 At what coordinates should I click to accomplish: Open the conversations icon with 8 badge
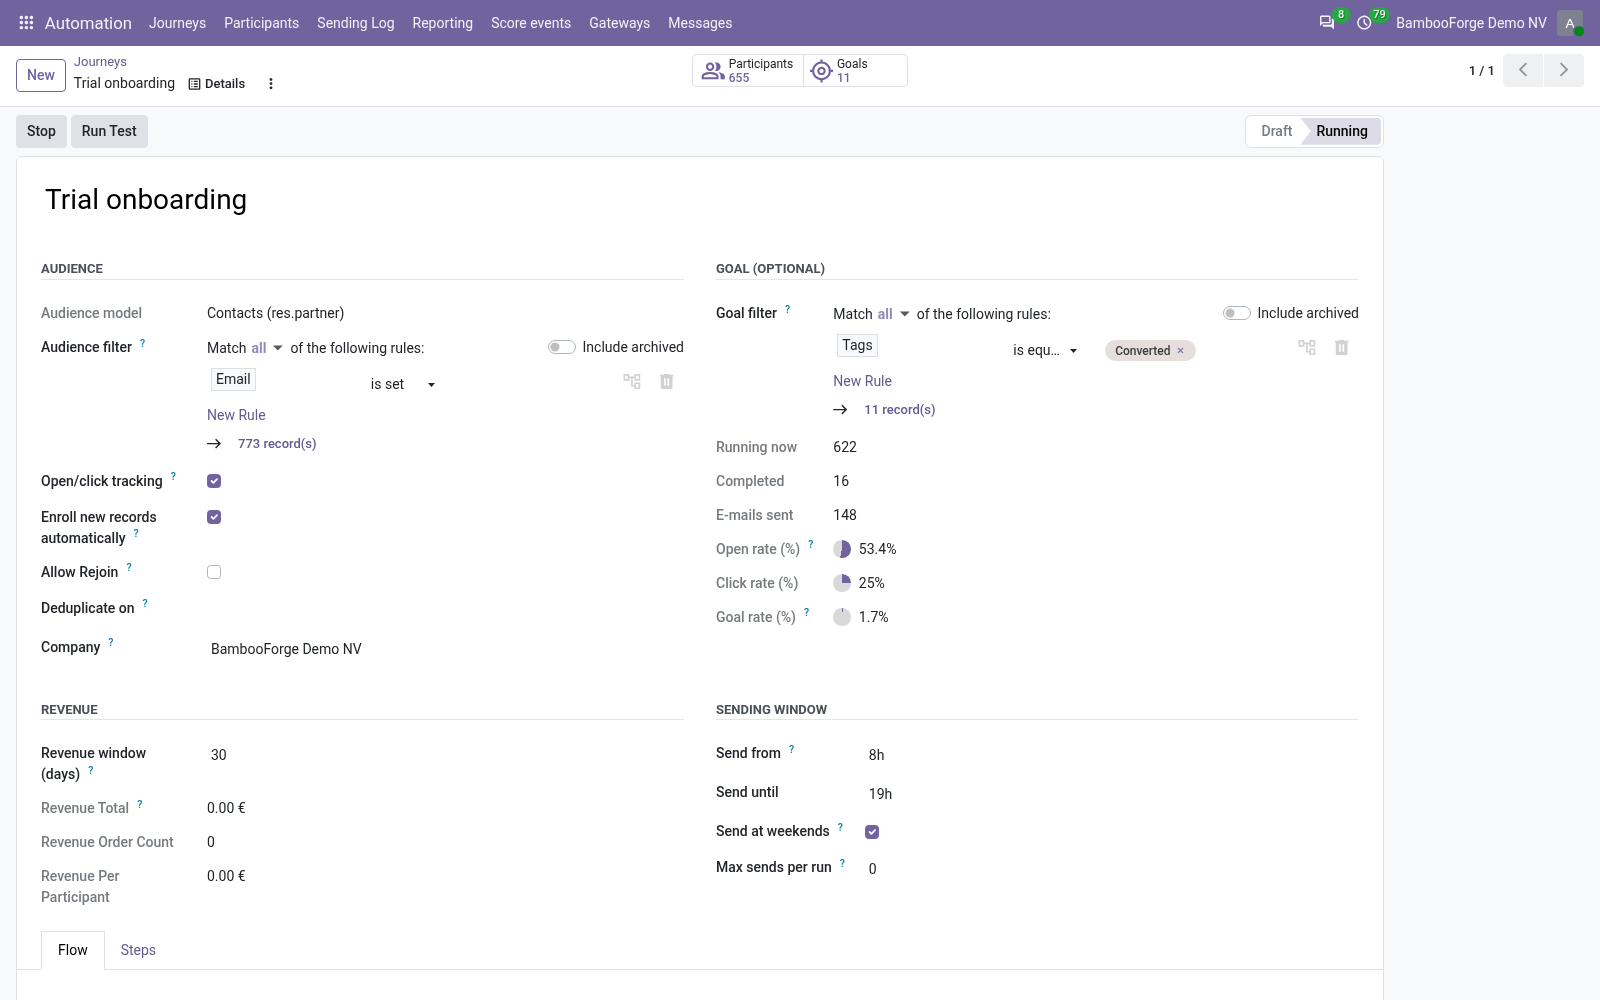click(x=1327, y=22)
